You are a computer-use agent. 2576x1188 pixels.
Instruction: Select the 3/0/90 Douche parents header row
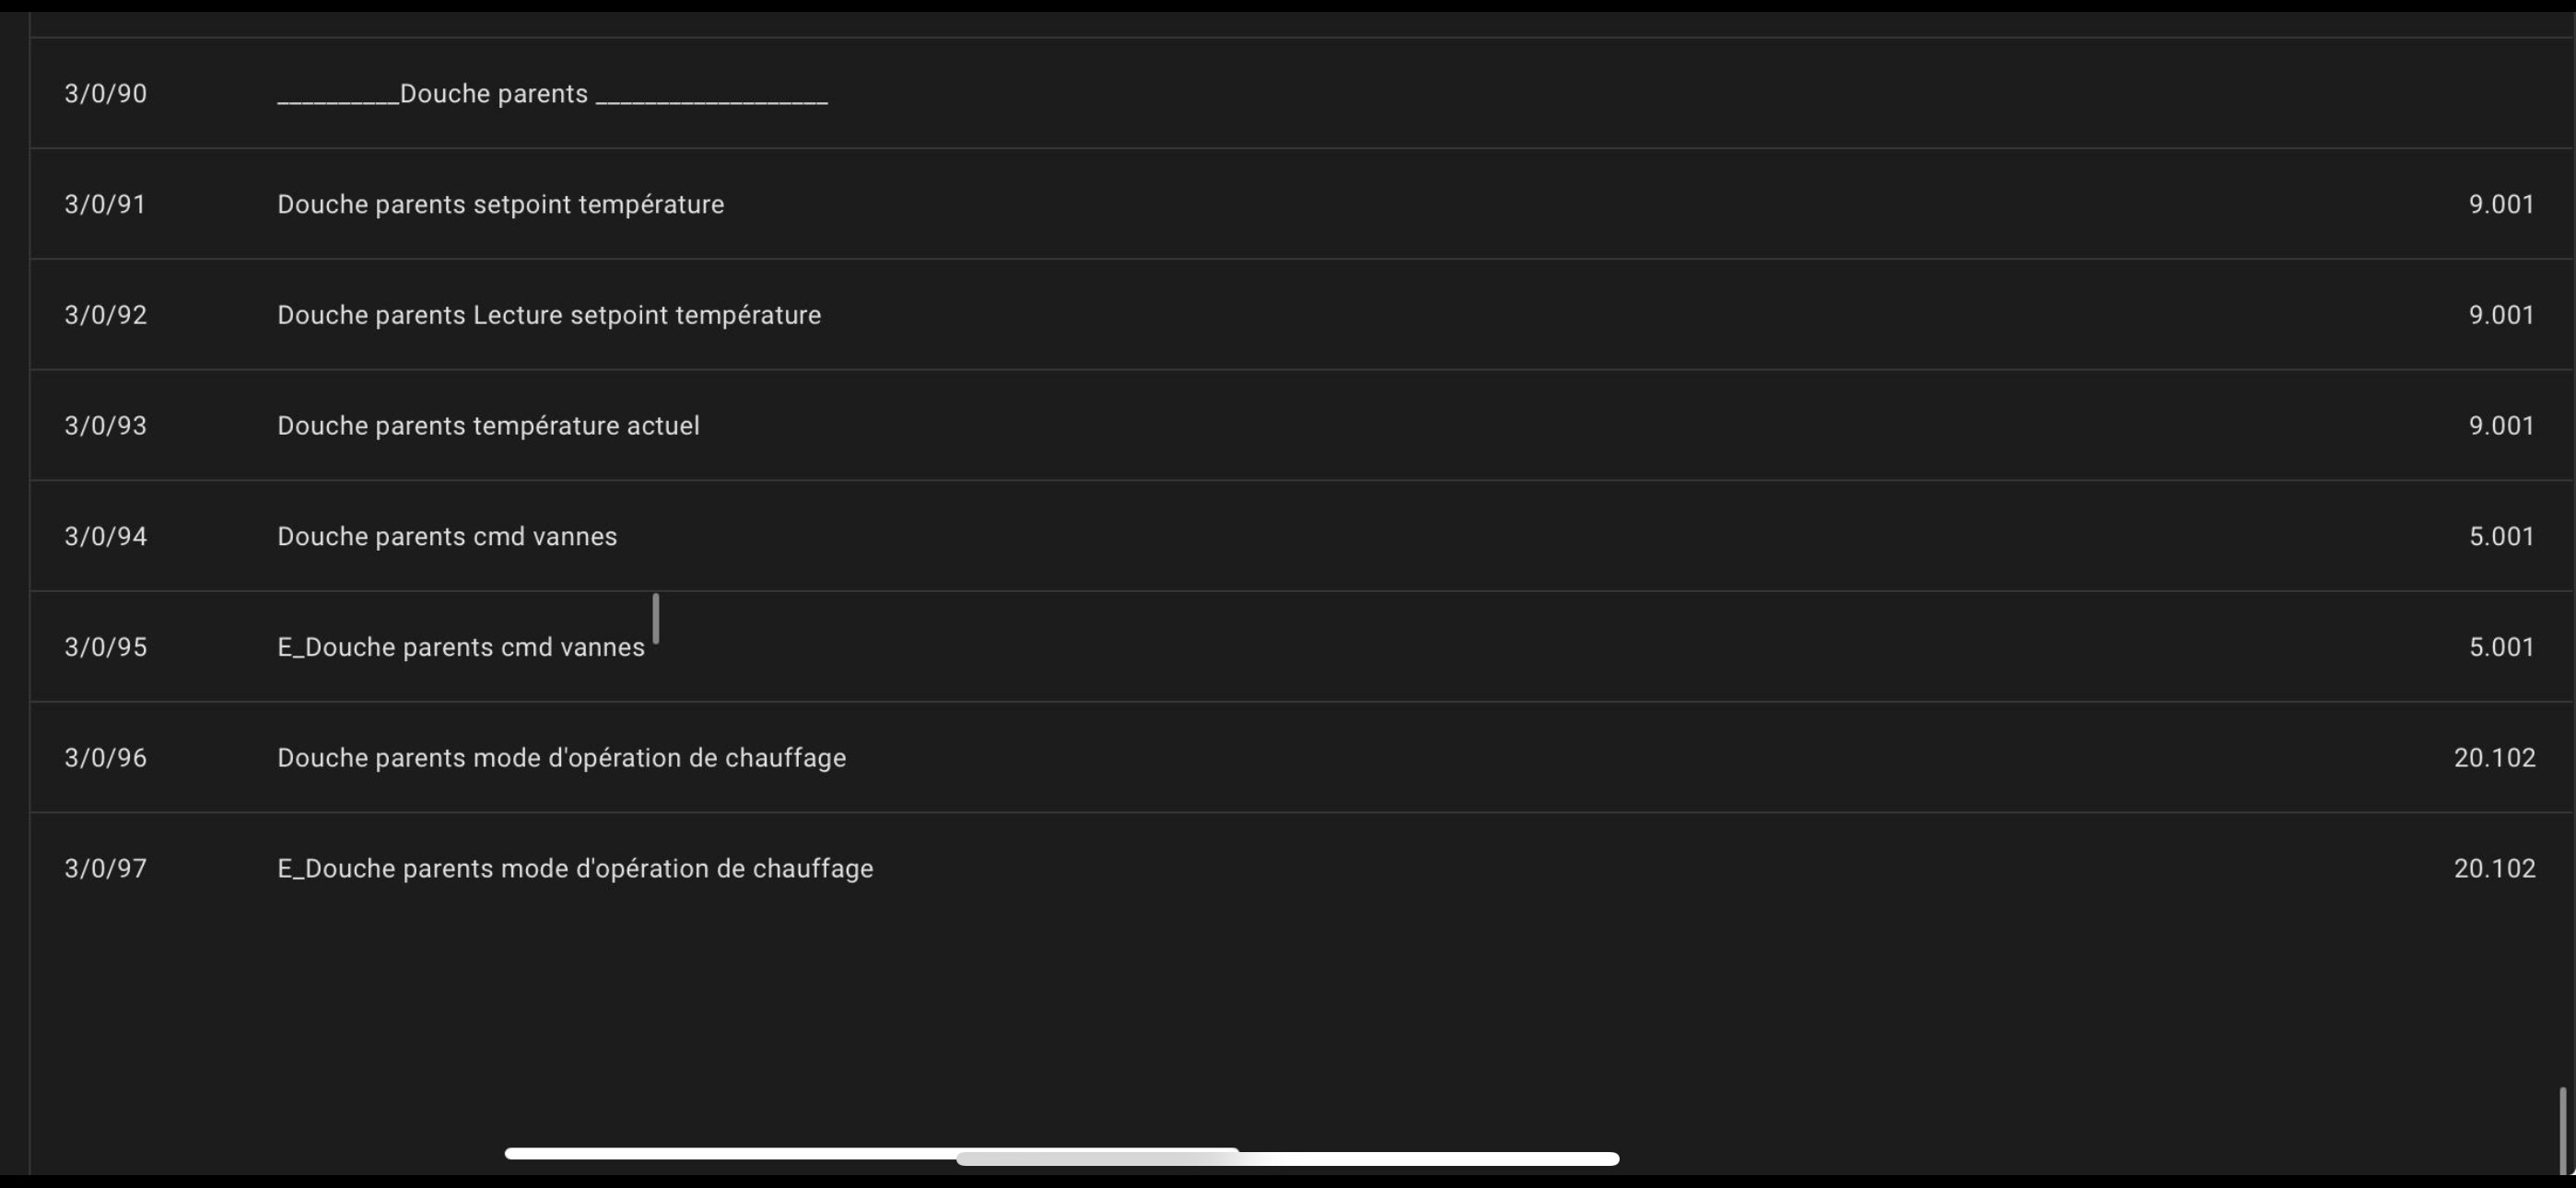[x=1302, y=93]
